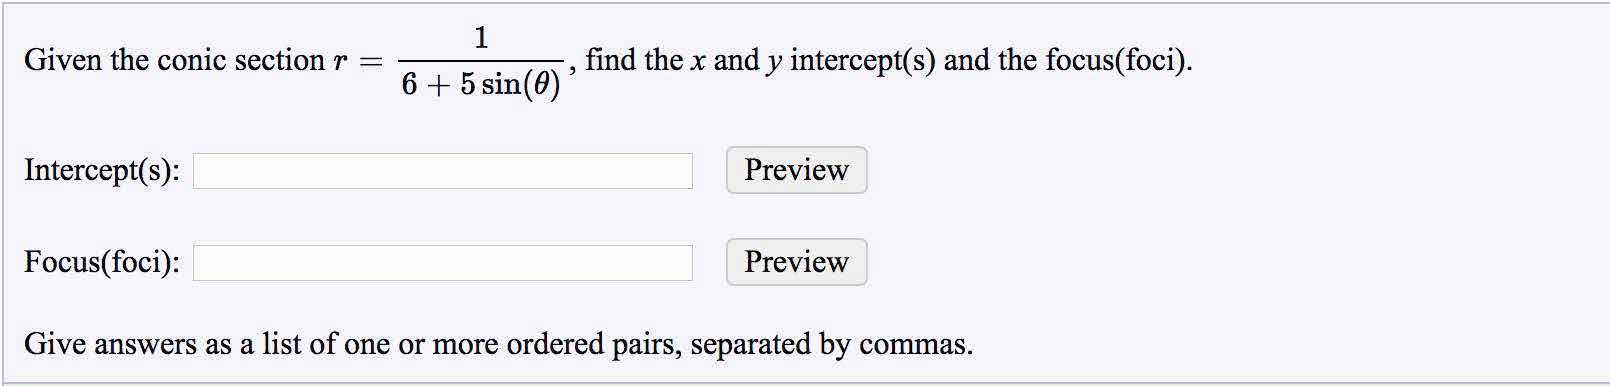Click the number 6 in the denominator
This screenshot has width=1610, height=386.
pos(409,85)
